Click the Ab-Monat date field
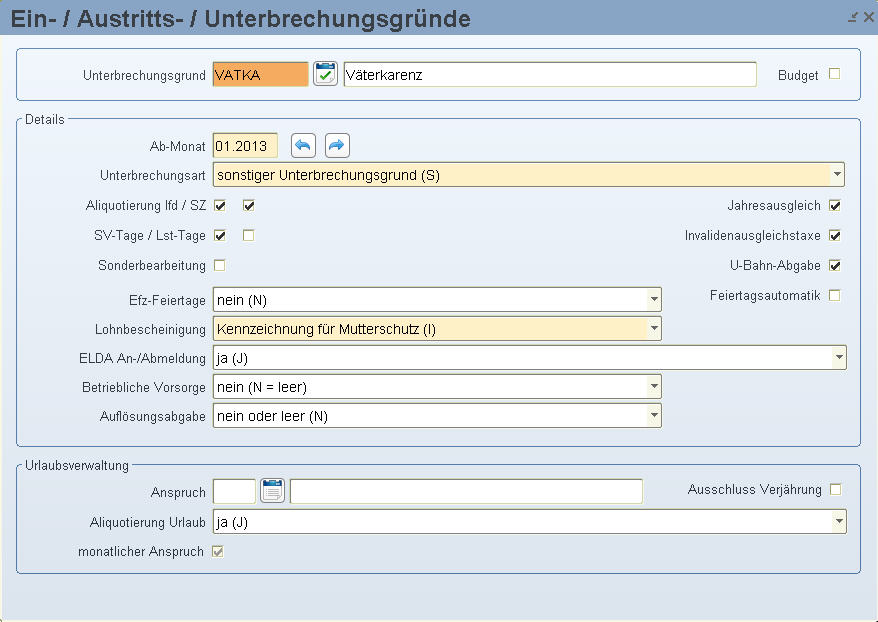 (x=245, y=146)
